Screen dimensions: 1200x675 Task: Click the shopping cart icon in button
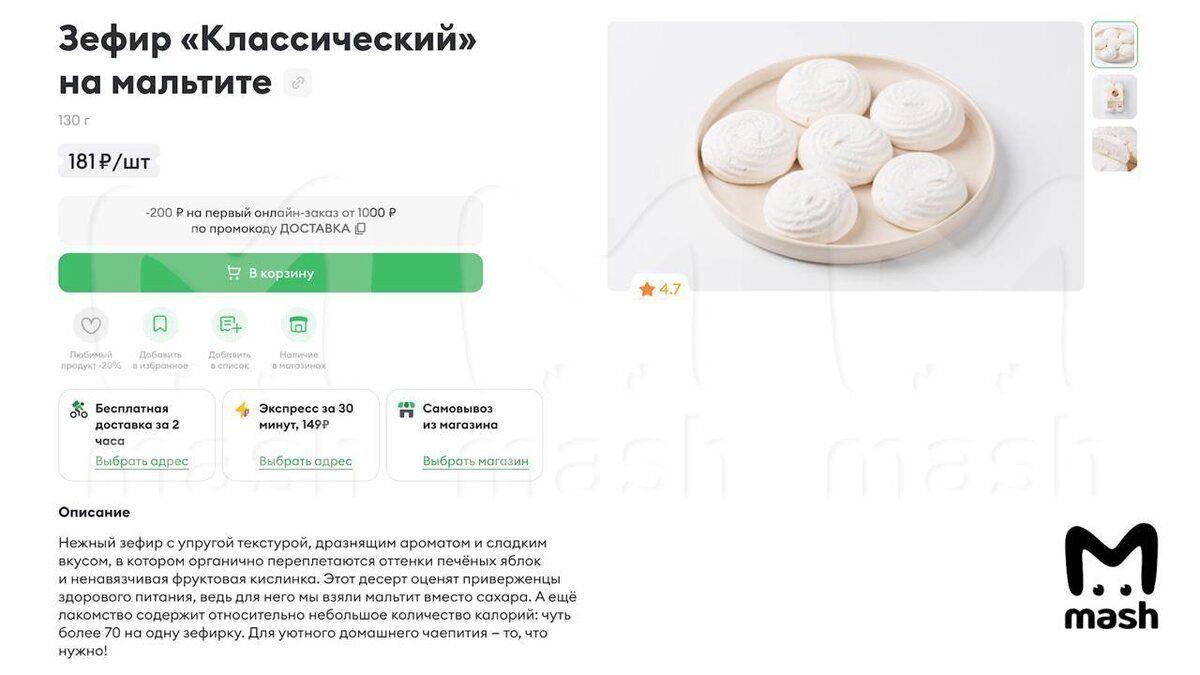pyautogui.click(x=233, y=273)
